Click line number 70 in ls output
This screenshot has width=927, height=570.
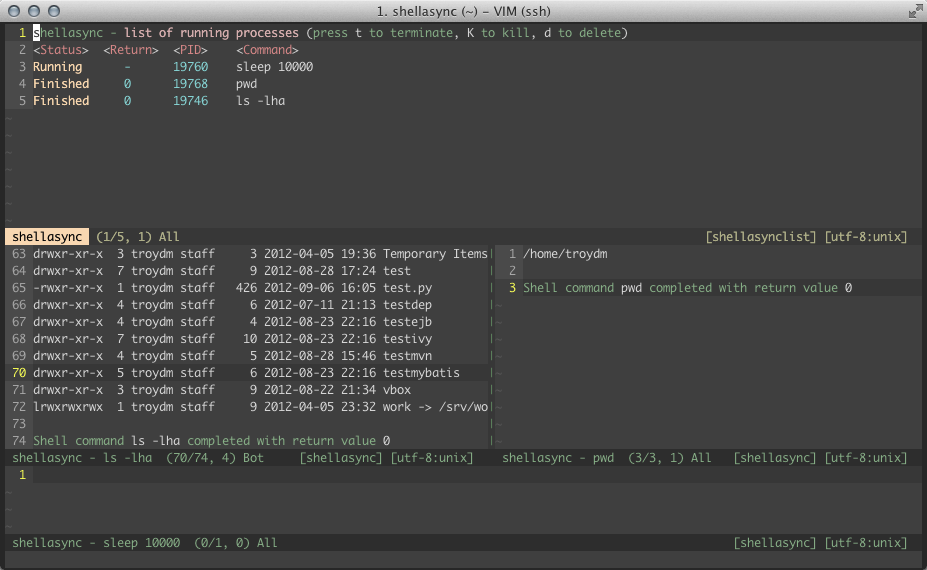point(19,373)
